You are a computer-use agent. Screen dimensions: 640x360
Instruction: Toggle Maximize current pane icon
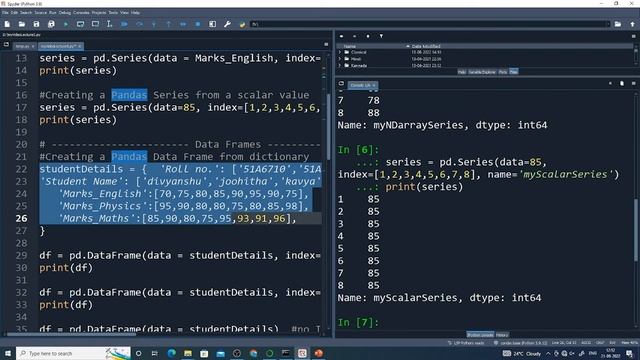[213, 24]
